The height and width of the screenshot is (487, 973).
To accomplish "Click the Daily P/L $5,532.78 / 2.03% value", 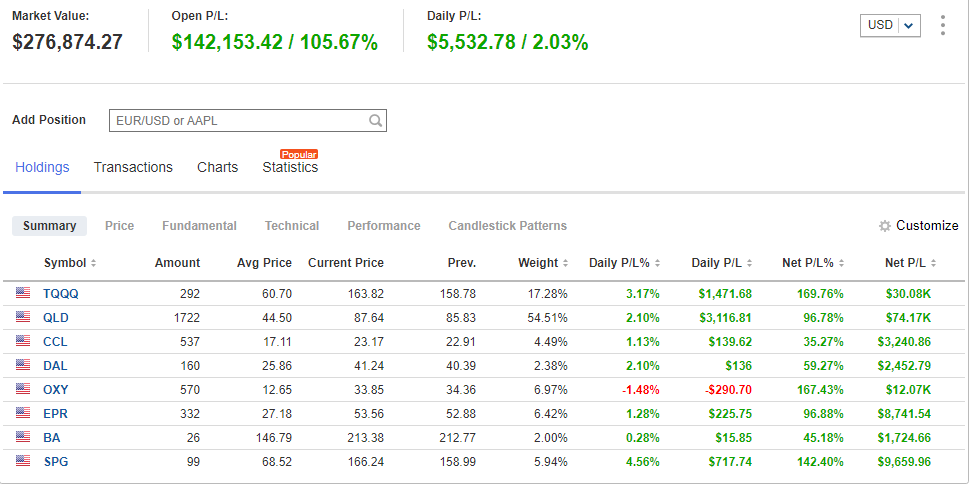I will [508, 42].
